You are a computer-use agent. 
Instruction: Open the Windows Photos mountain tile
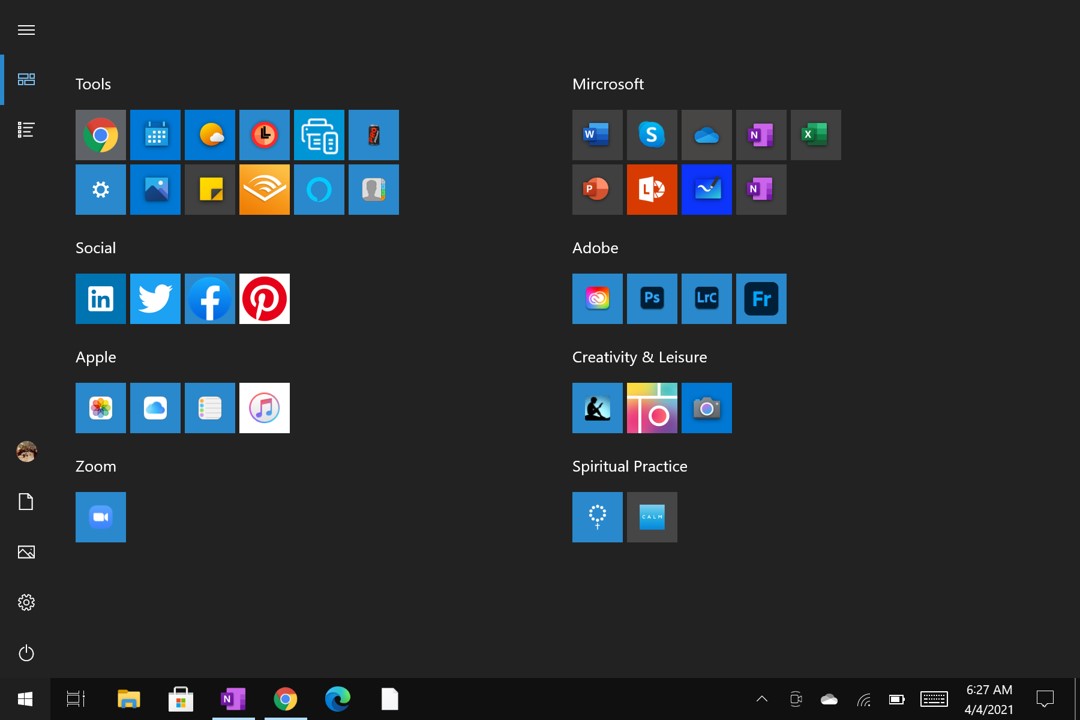156,189
